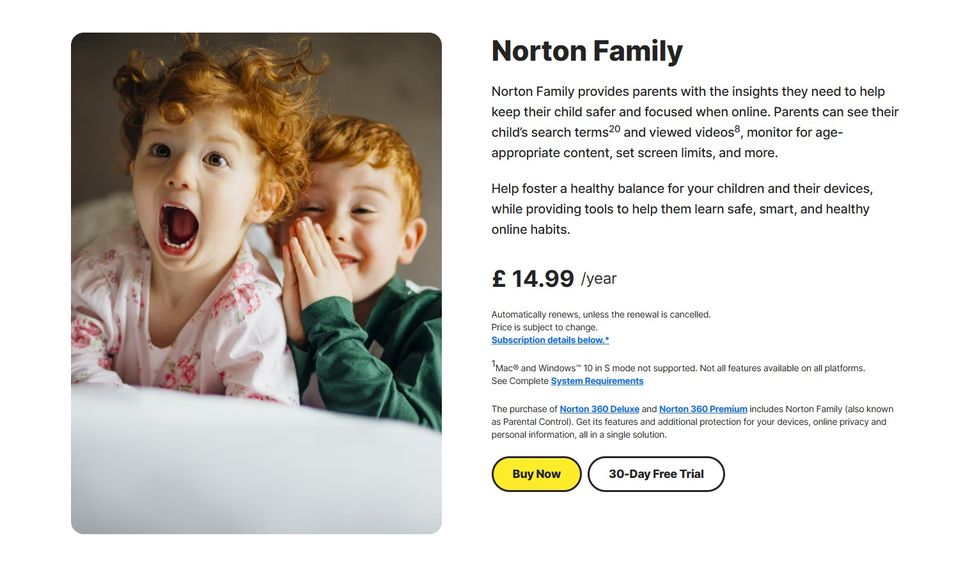Click the S mode not supported note

coord(678,368)
